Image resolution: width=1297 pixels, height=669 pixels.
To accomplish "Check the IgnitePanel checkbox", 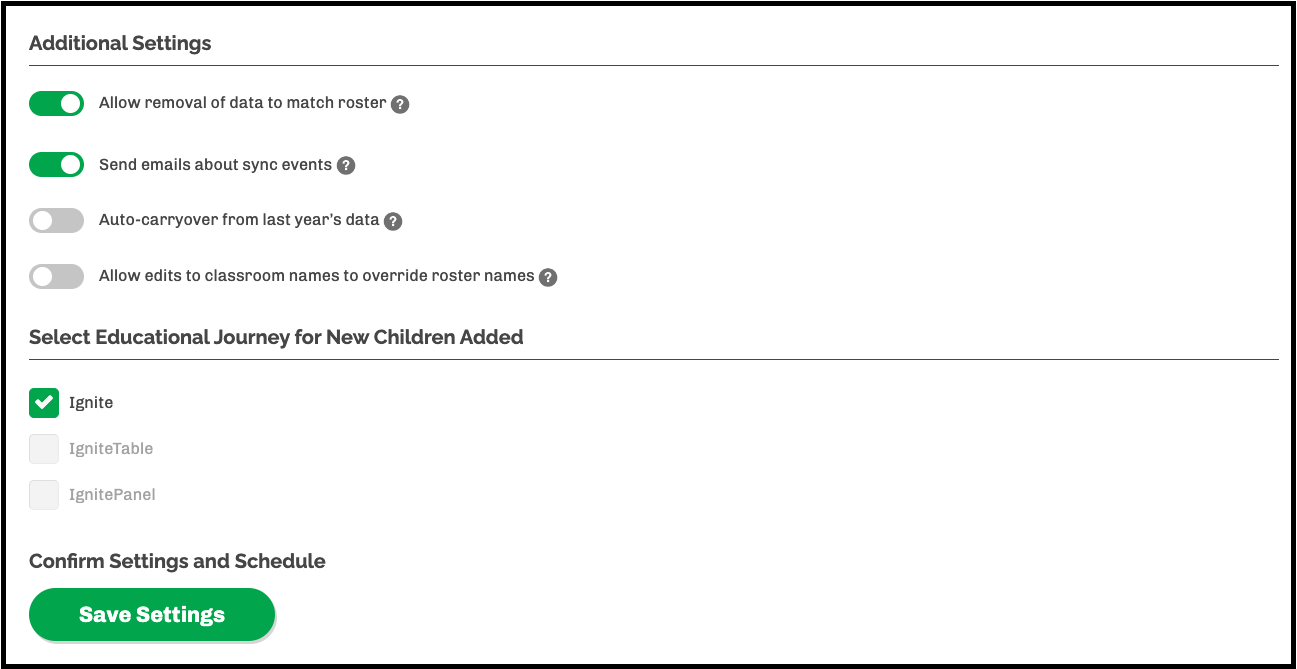I will pos(44,495).
